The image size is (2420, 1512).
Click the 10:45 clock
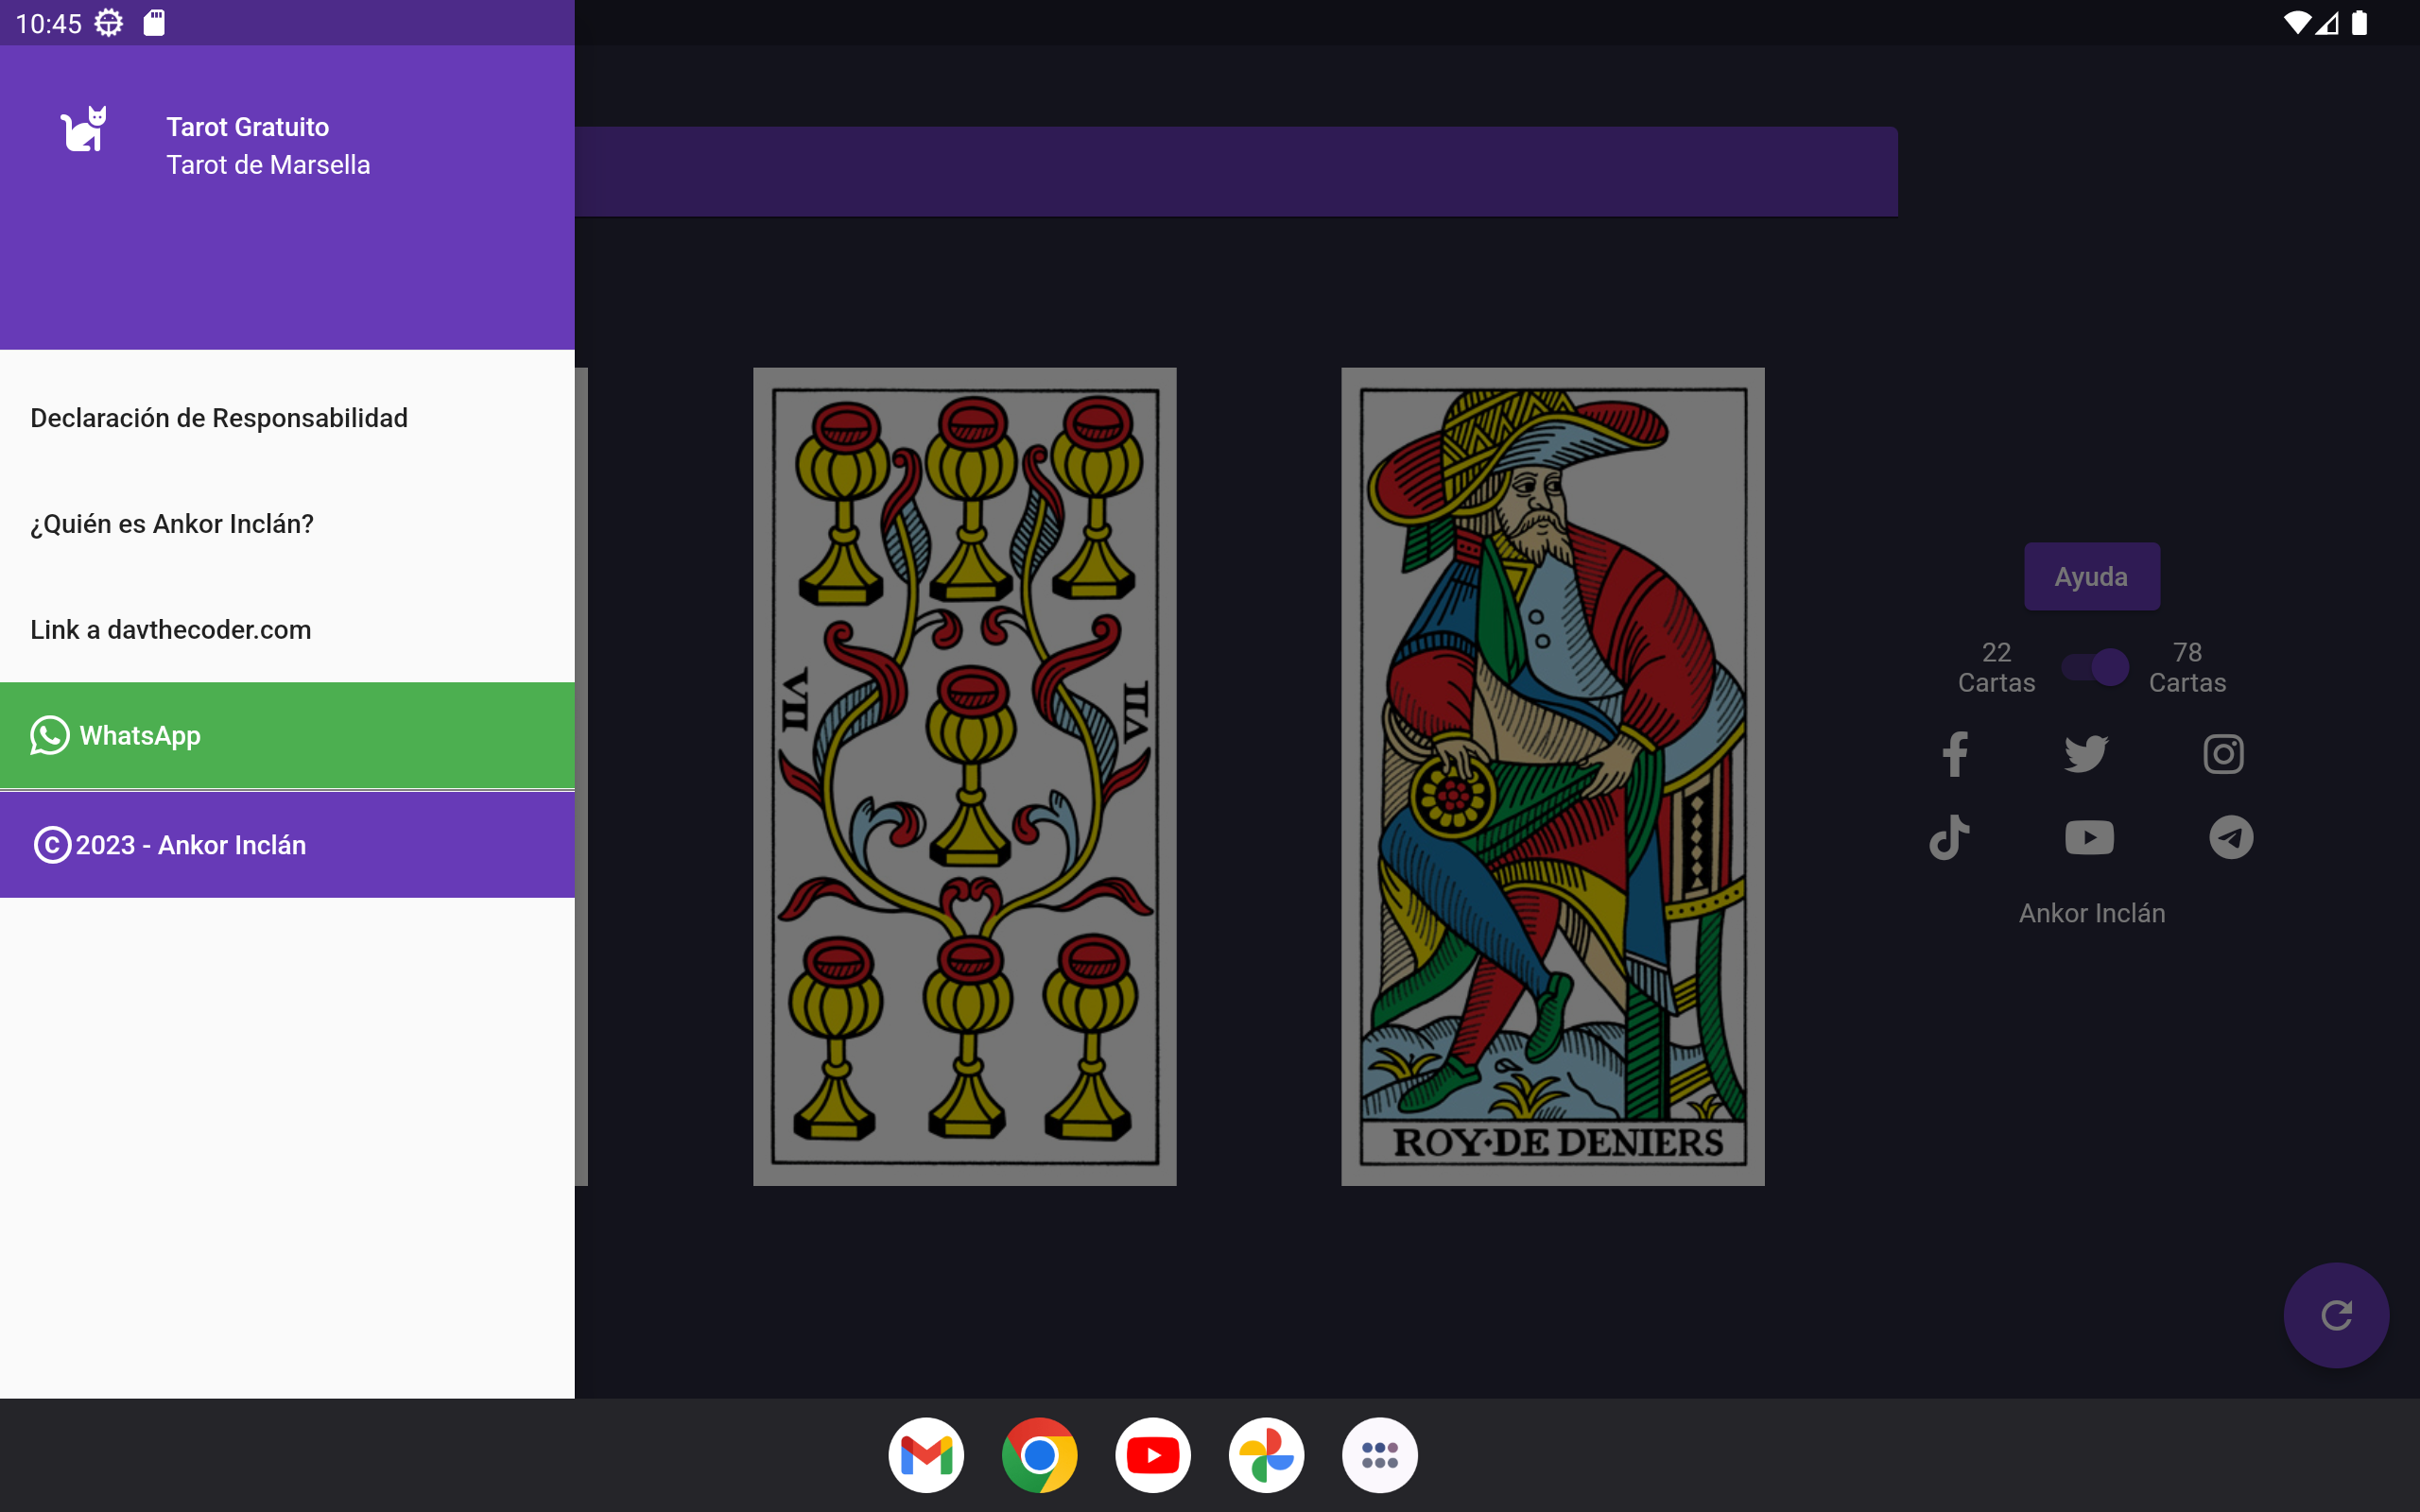48,24
